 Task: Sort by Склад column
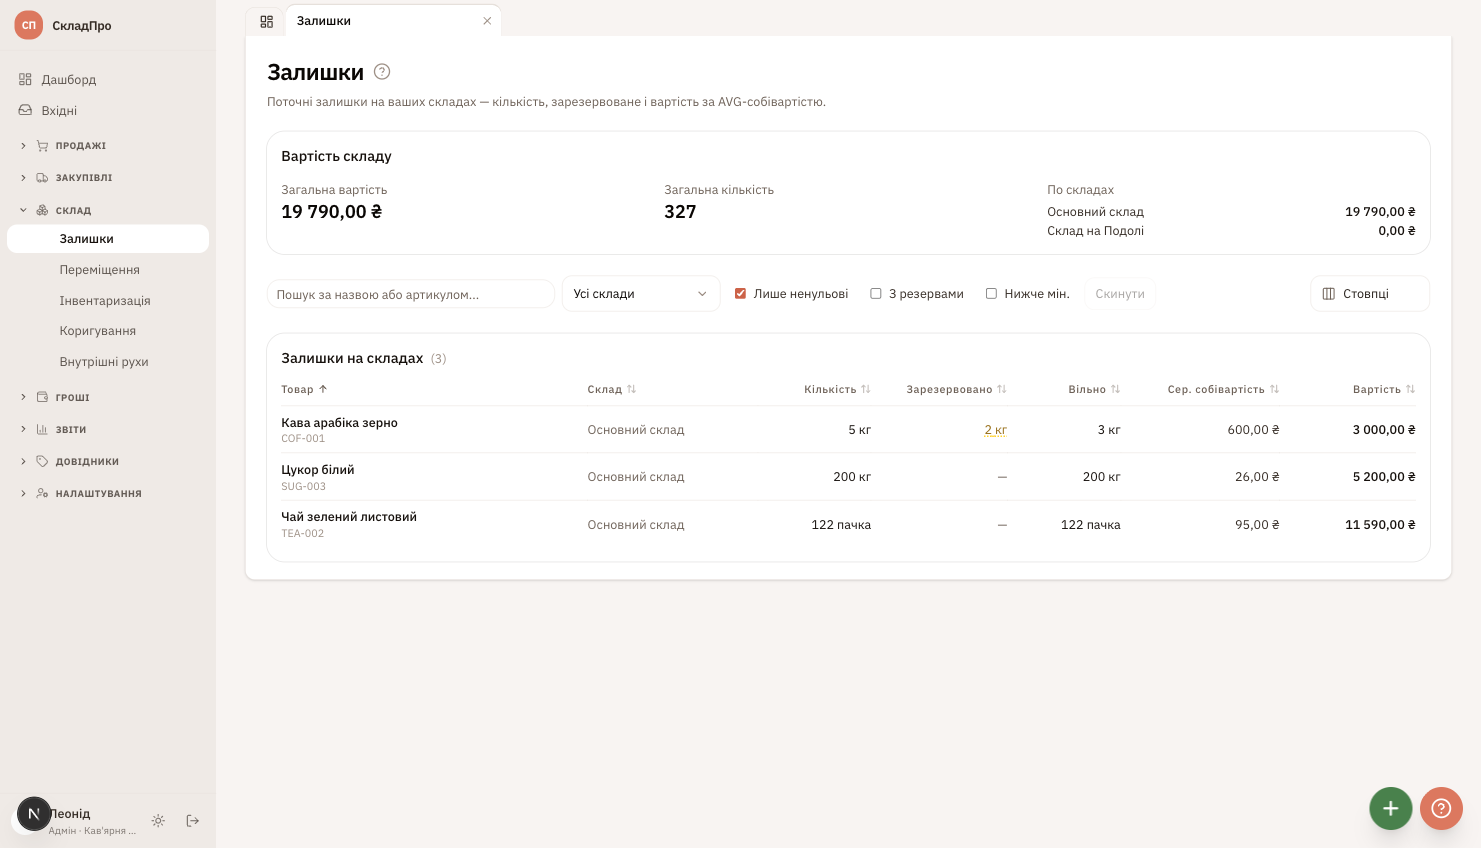[612, 389]
